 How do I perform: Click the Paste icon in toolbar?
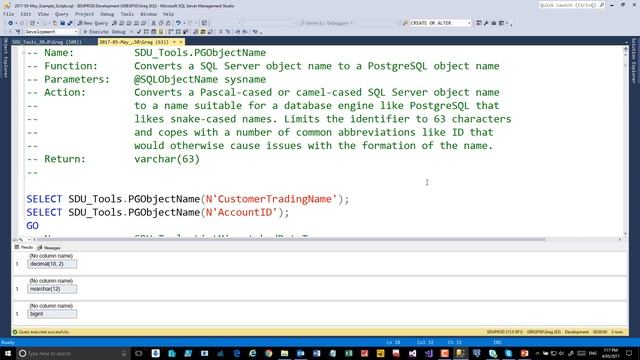click(168, 23)
